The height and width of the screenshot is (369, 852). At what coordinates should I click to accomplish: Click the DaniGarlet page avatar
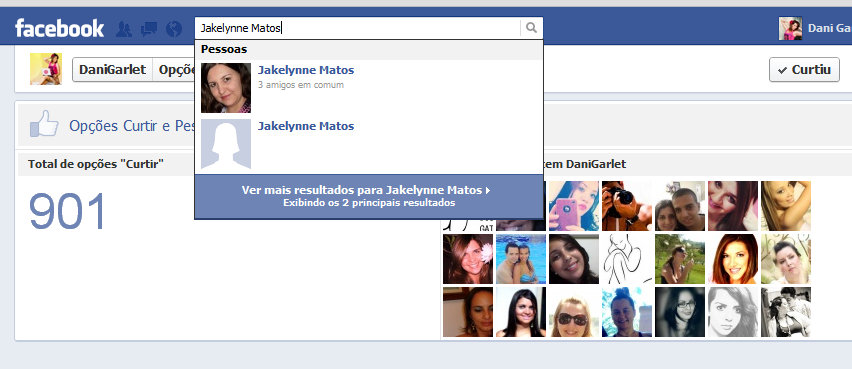point(46,69)
